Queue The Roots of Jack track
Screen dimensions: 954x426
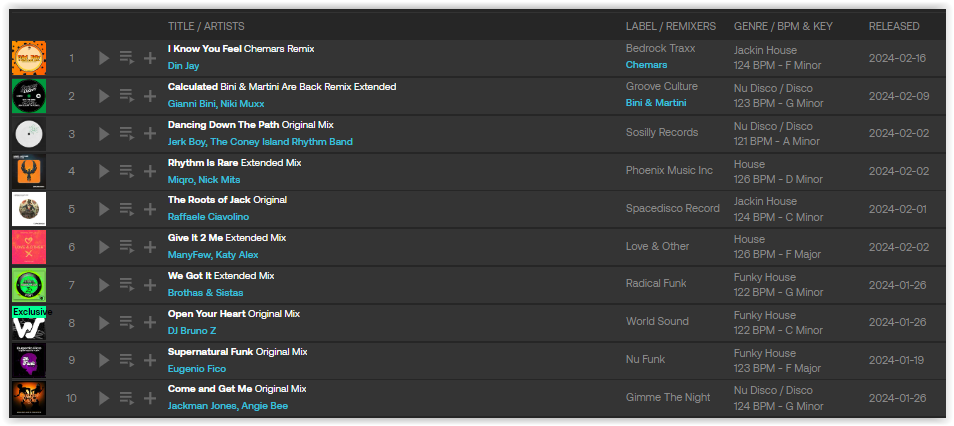pos(127,209)
